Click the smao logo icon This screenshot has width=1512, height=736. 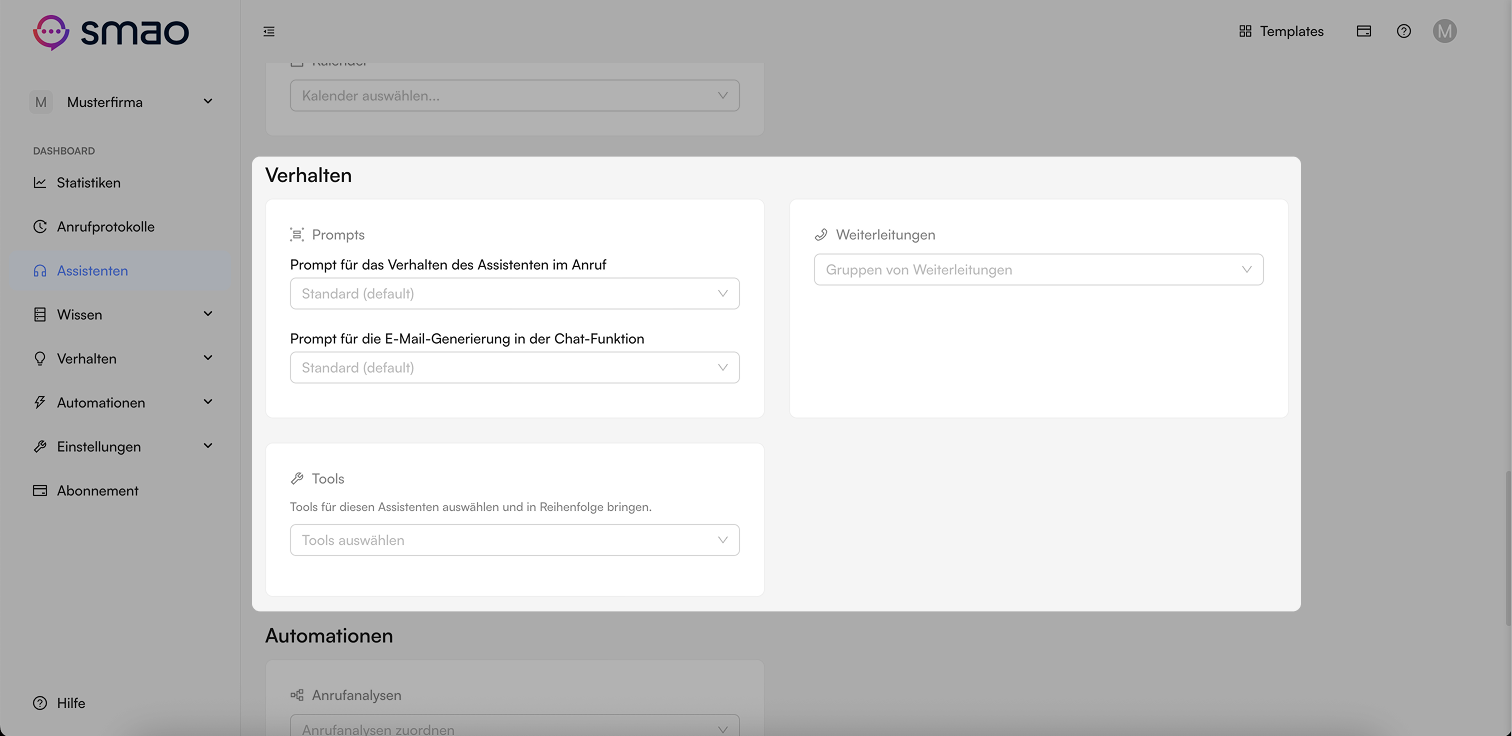click(x=50, y=32)
